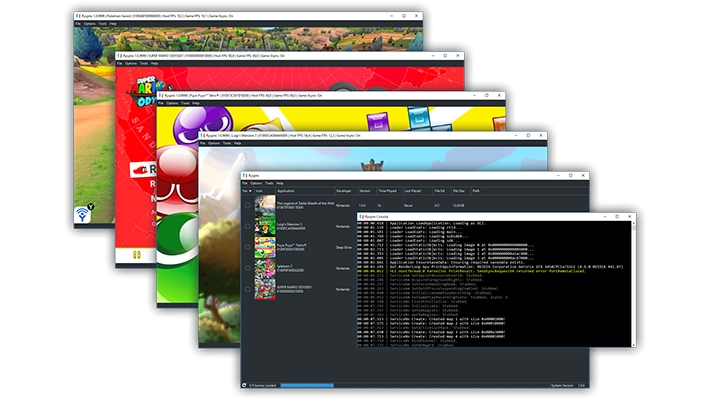The image size is (710, 400).
Task: Open Help menu in Luigi's Mansion 3 window
Action: [x=238, y=143]
